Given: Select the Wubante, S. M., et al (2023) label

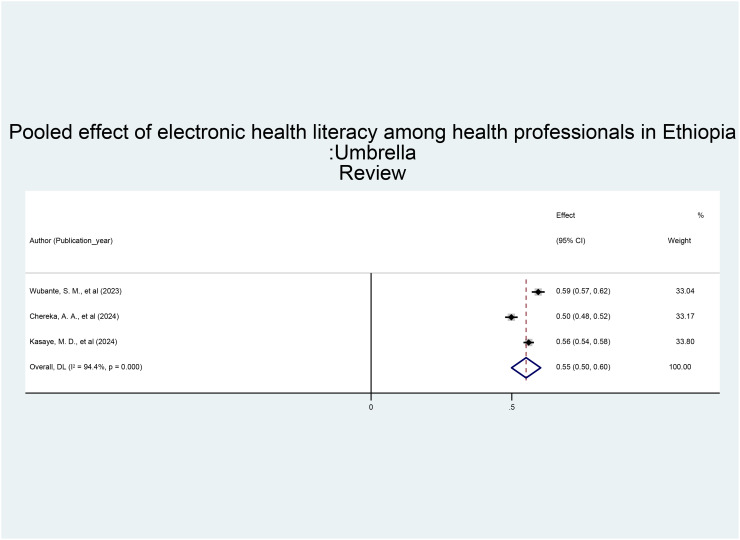Looking at the screenshot, I should (x=76, y=291).
